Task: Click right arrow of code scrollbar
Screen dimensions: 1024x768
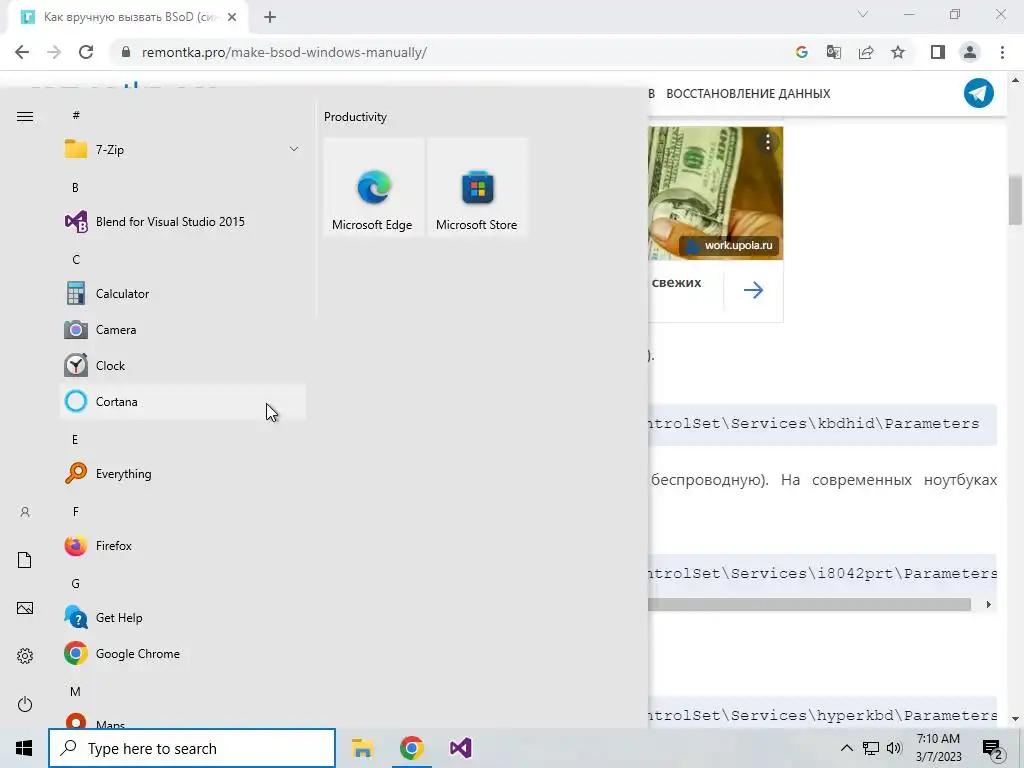Action: pyautogui.click(x=988, y=605)
